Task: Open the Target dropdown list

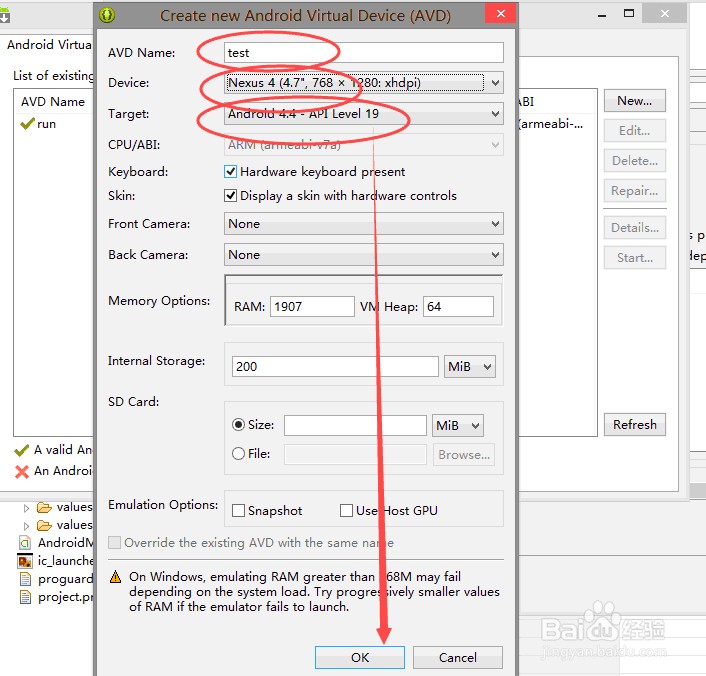Action: coord(363,113)
